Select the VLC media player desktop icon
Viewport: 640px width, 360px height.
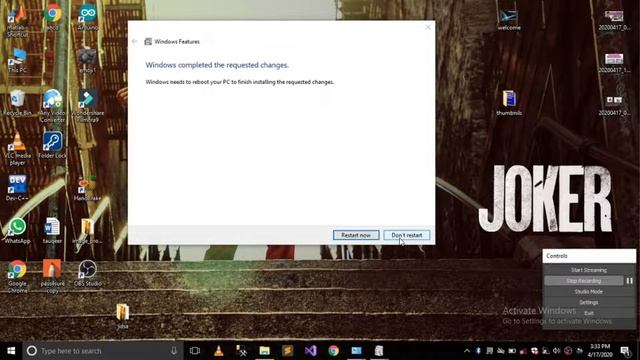click(x=17, y=149)
